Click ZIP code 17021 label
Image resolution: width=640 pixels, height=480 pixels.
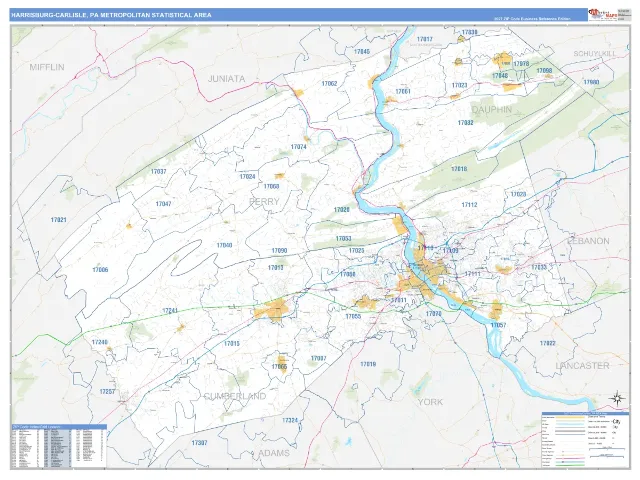click(x=59, y=220)
